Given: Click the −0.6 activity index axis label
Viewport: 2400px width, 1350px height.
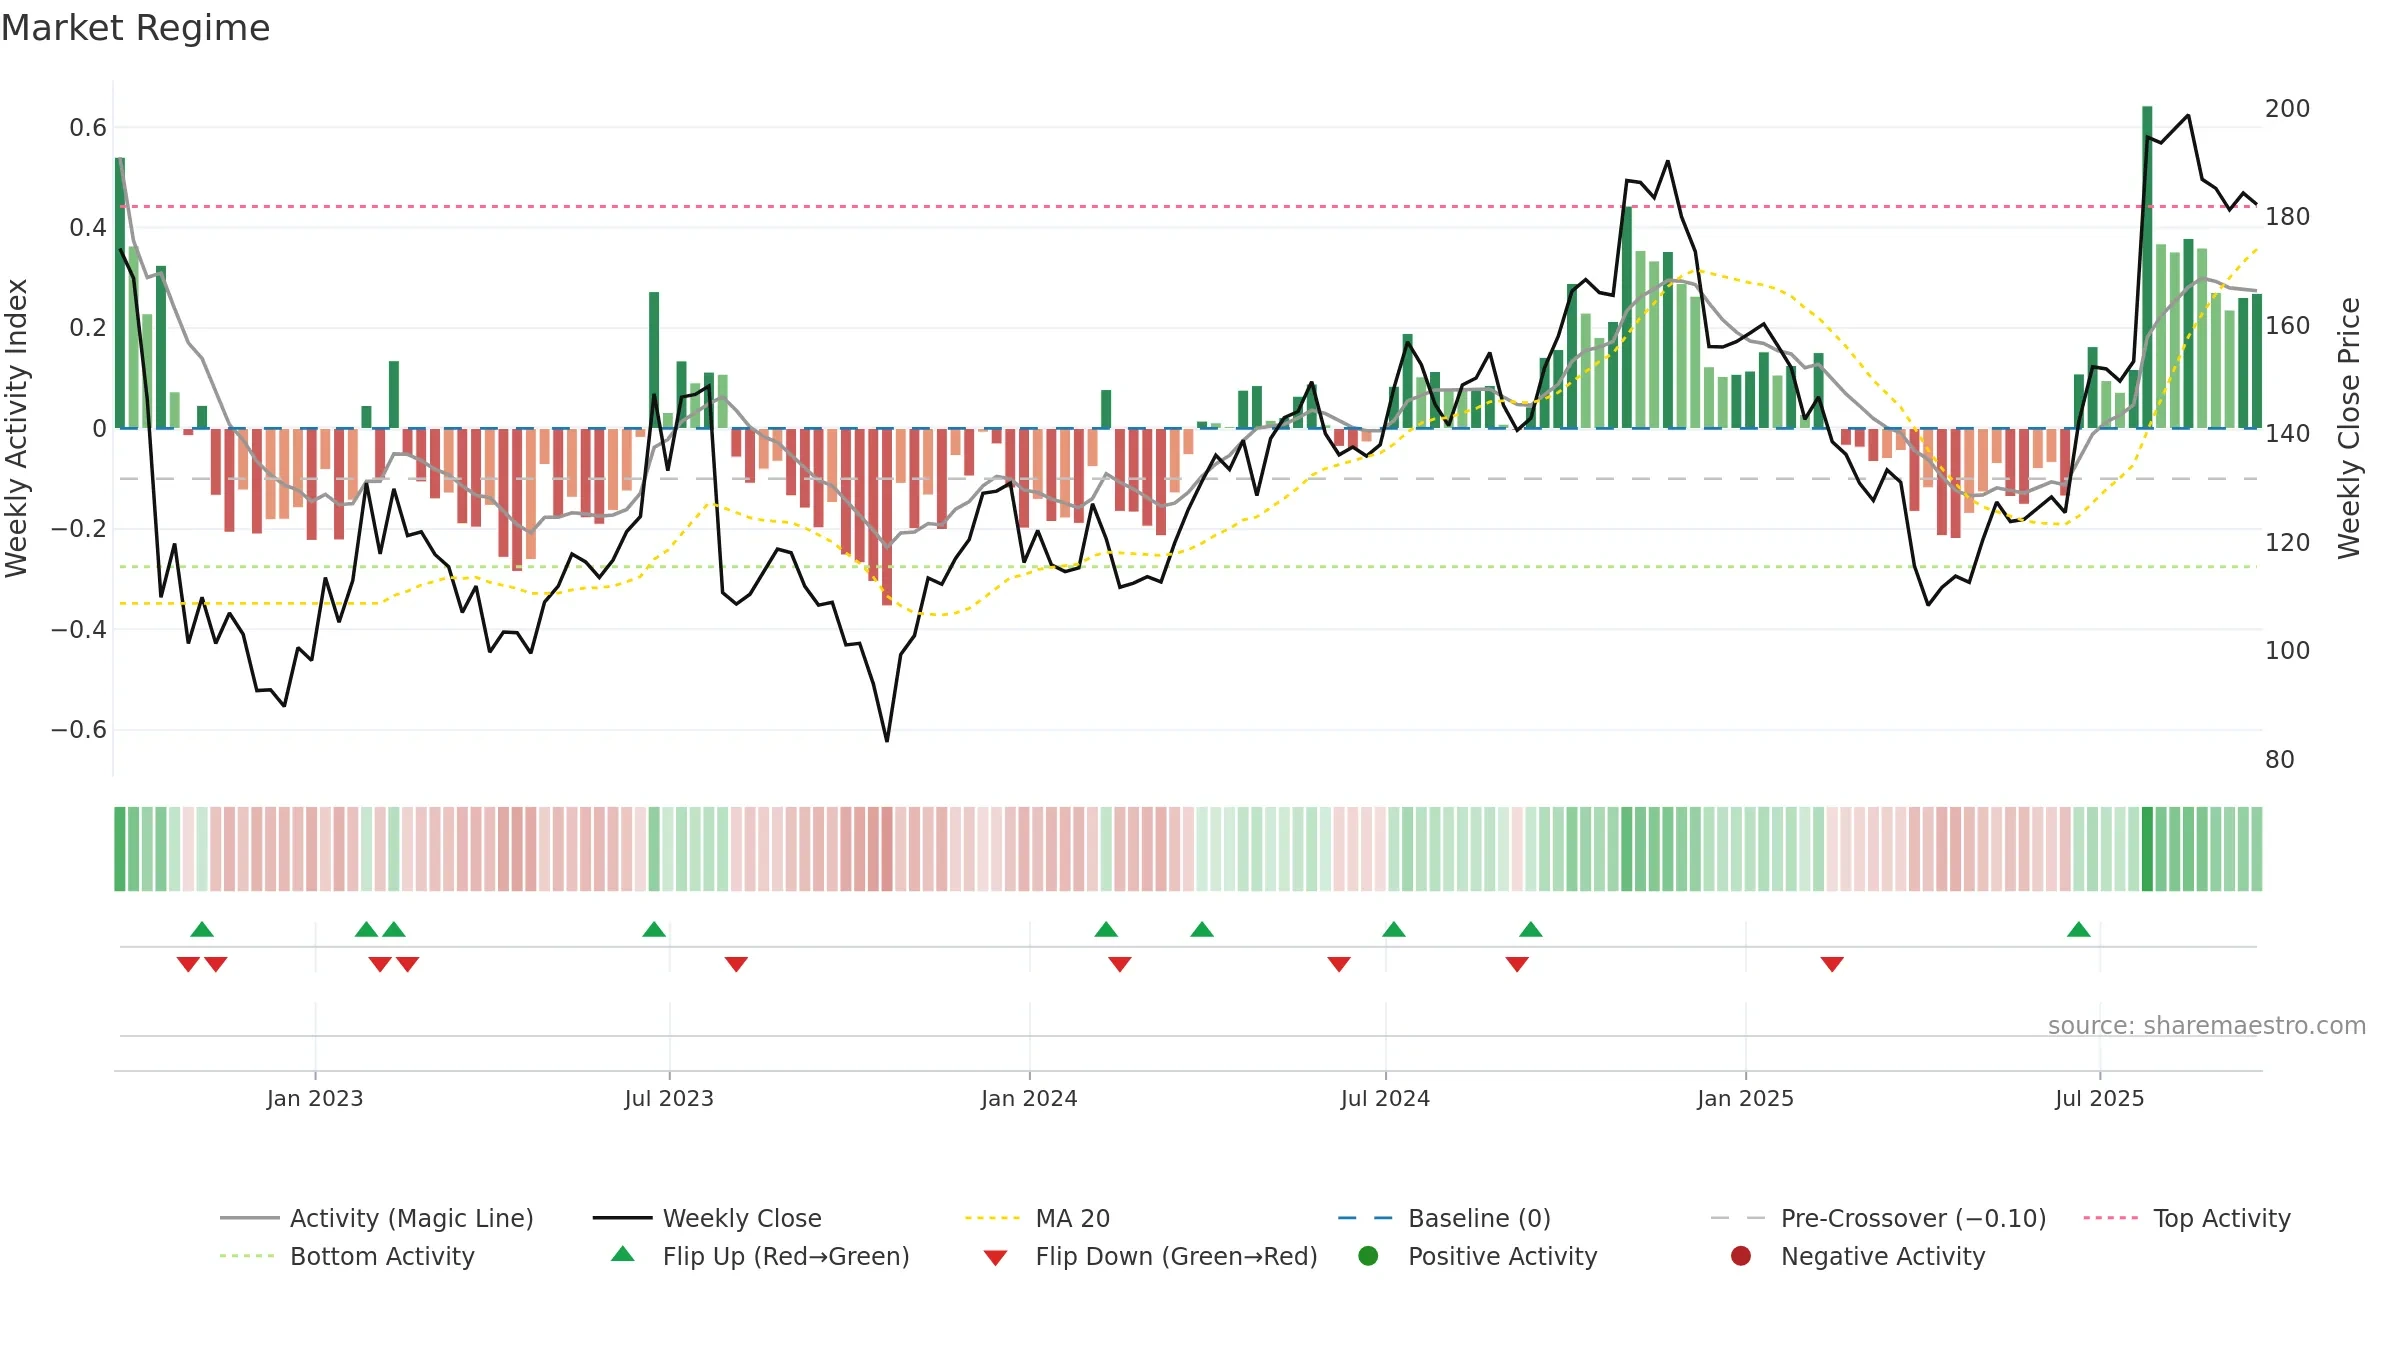Looking at the screenshot, I should coord(79,729).
